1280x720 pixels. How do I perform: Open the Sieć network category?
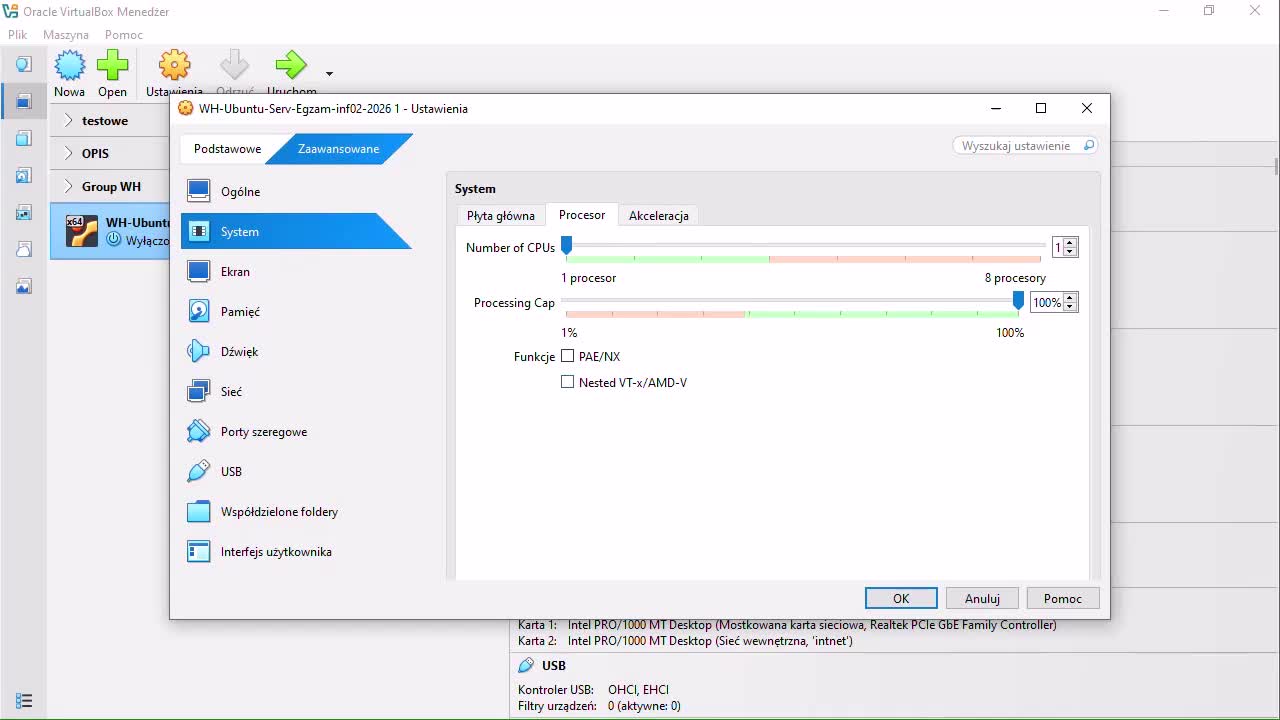[x=296, y=392]
